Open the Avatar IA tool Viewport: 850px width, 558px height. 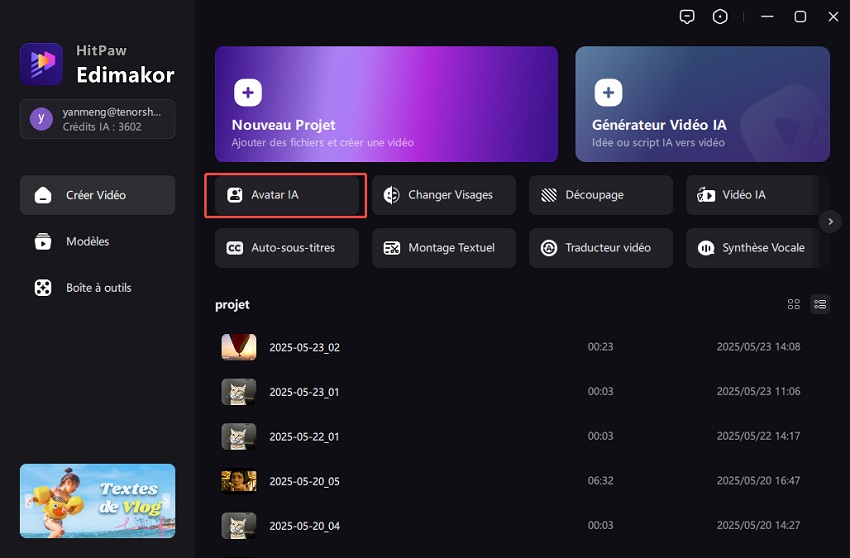[x=287, y=195]
